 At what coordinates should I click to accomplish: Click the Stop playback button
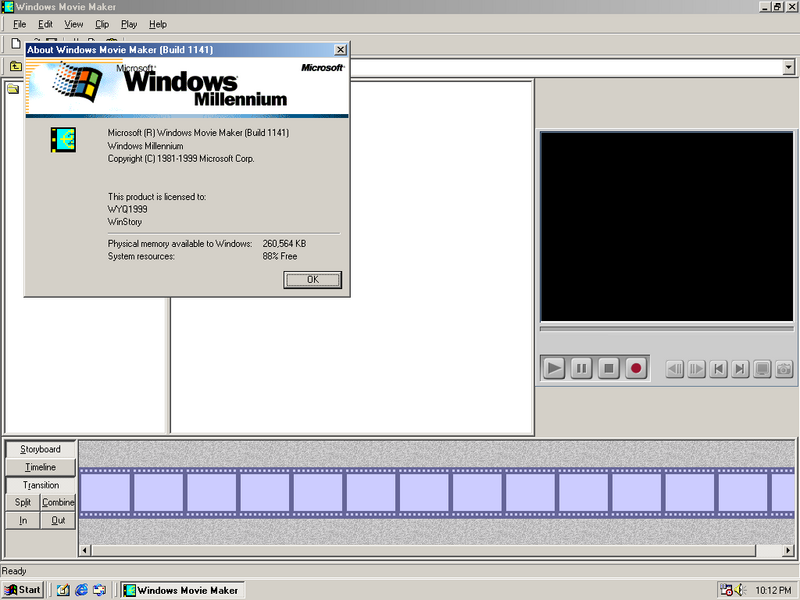pyautogui.click(x=608, y=368)
